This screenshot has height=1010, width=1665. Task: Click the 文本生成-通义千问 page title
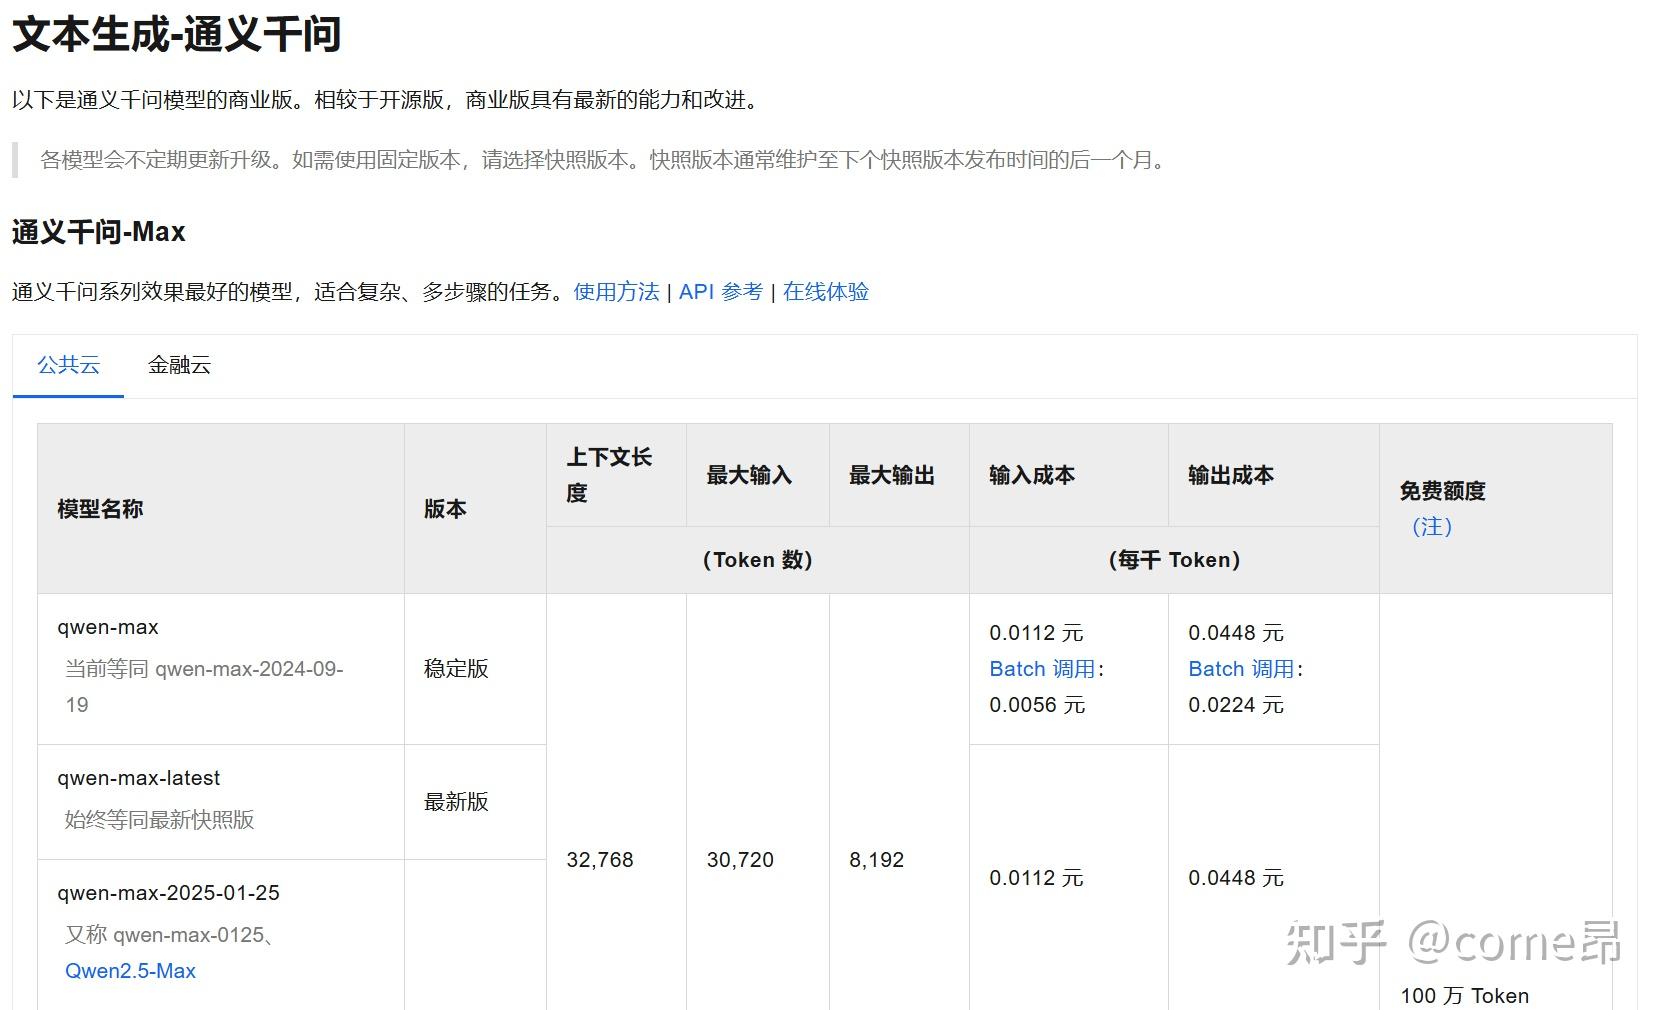tap(176, 35)
